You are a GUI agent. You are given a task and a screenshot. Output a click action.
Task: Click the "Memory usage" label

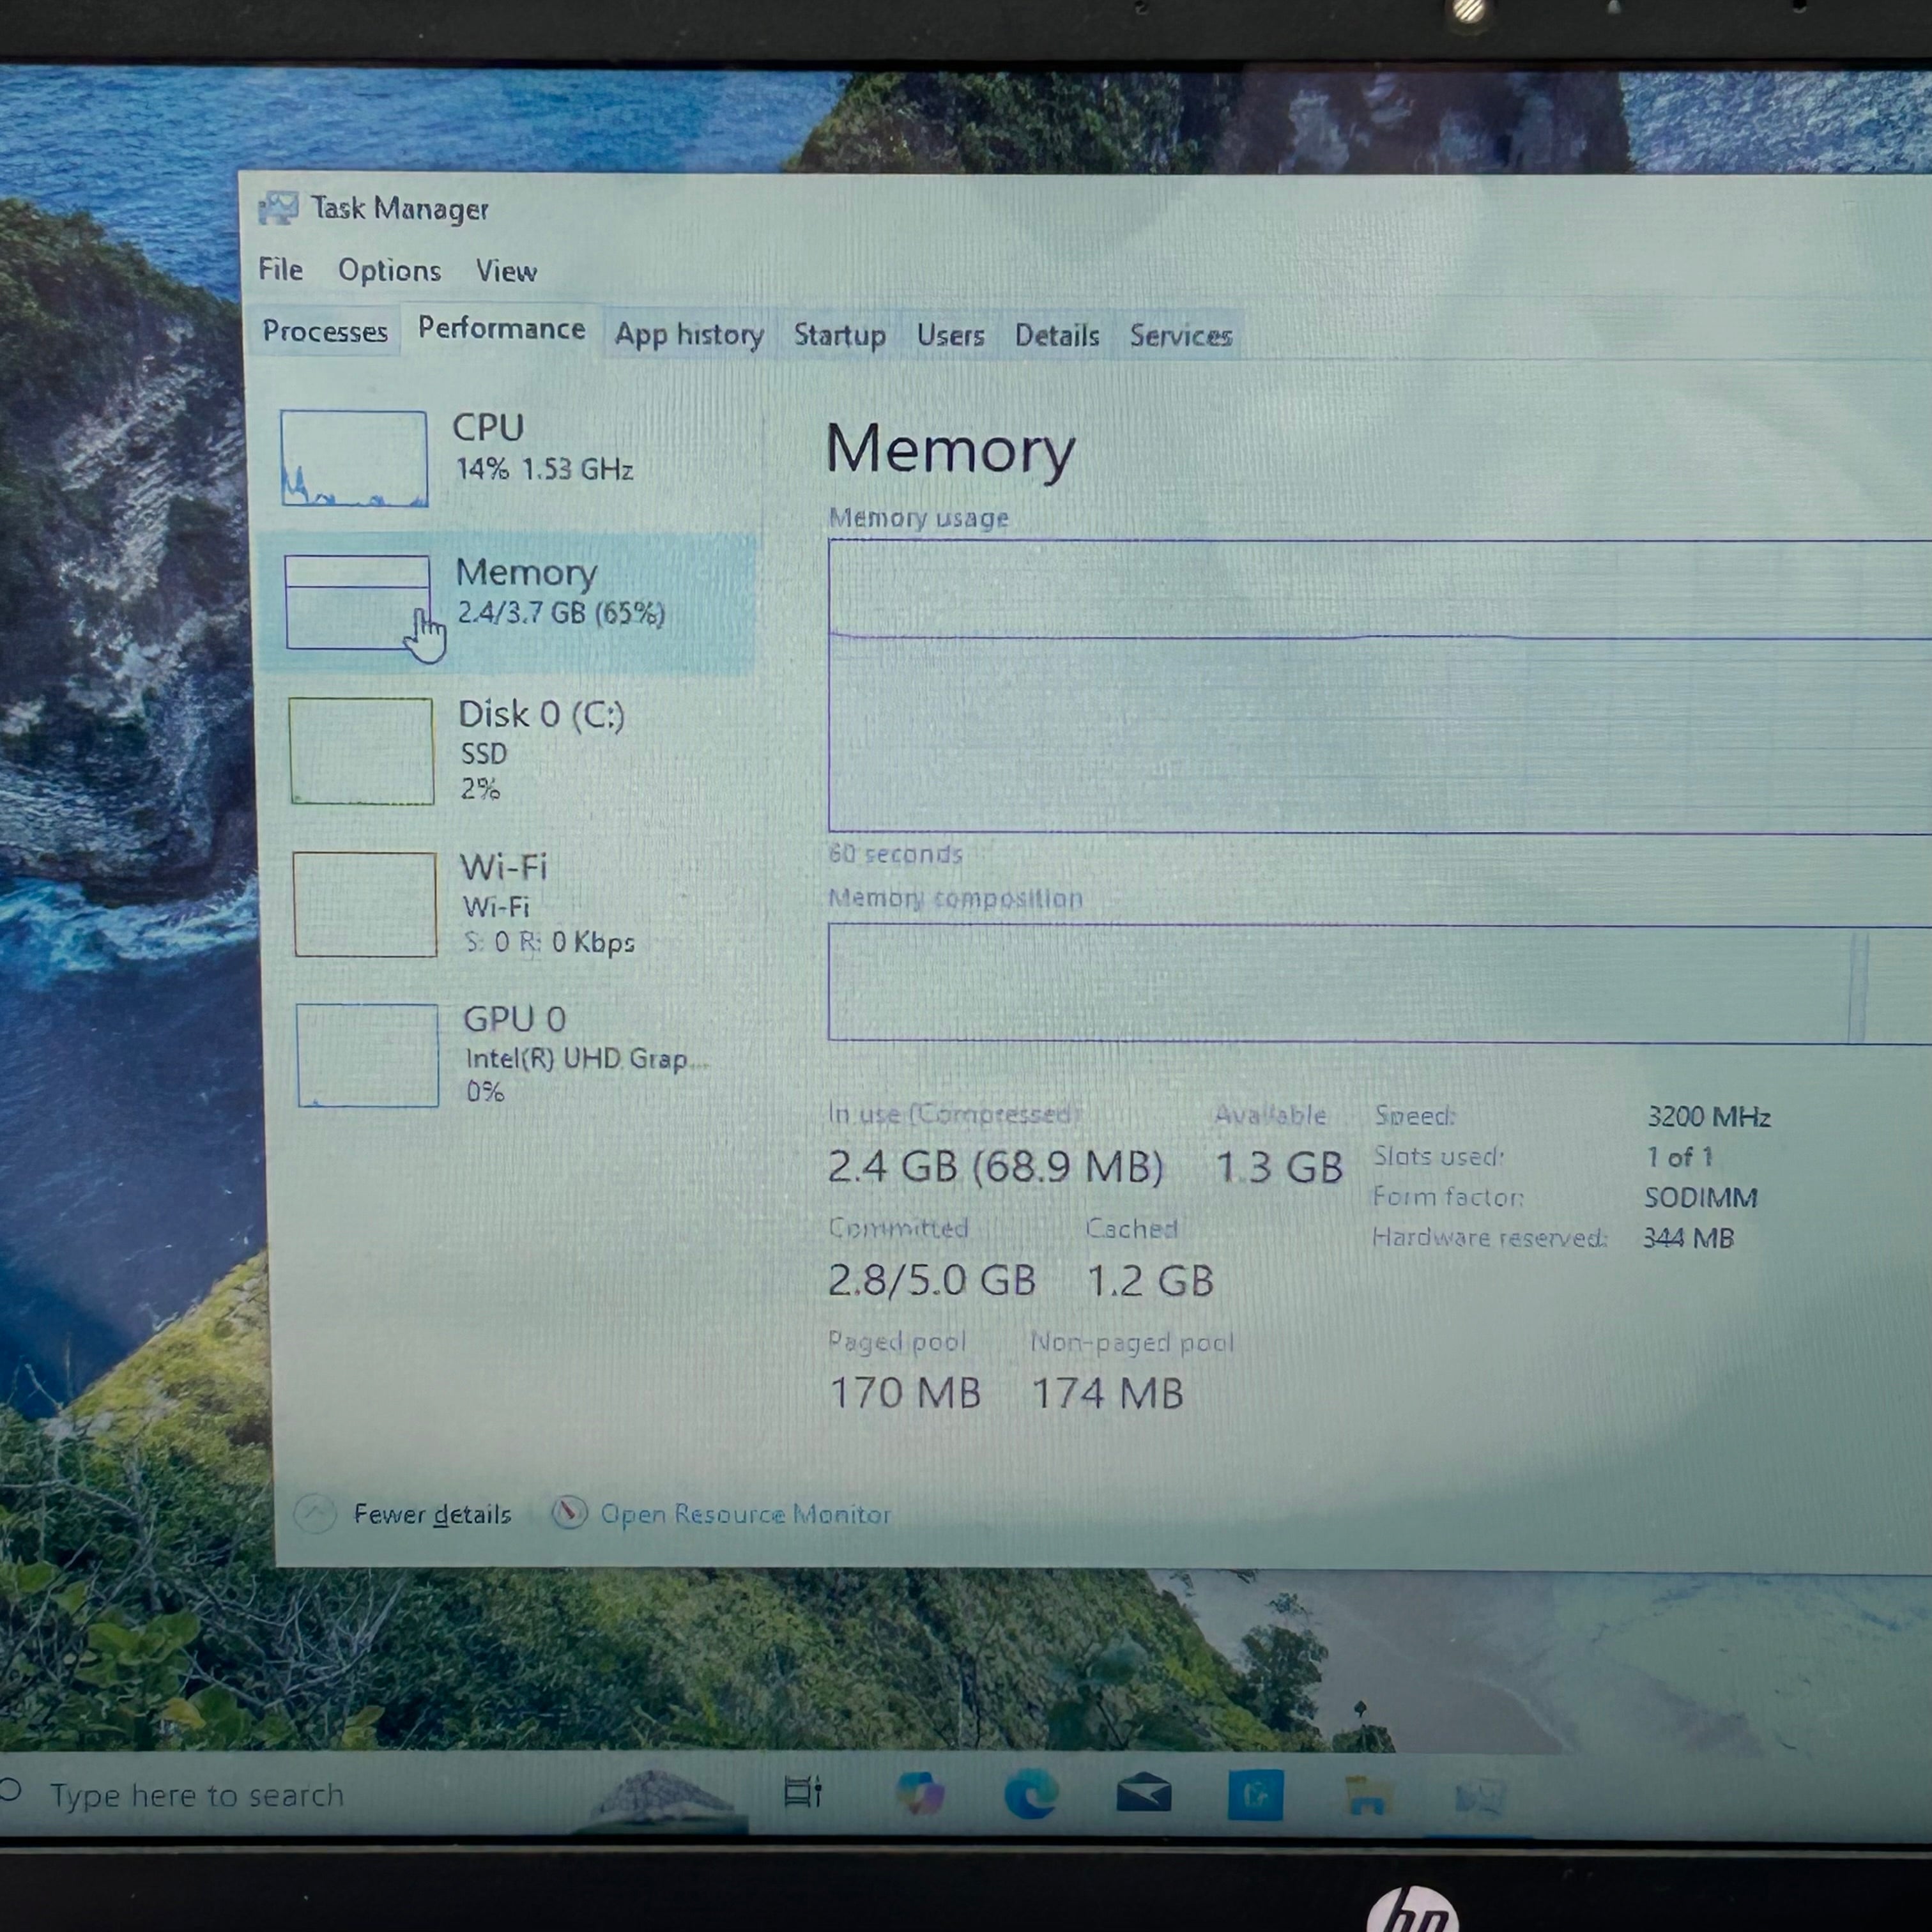click(x=918, y=518)
